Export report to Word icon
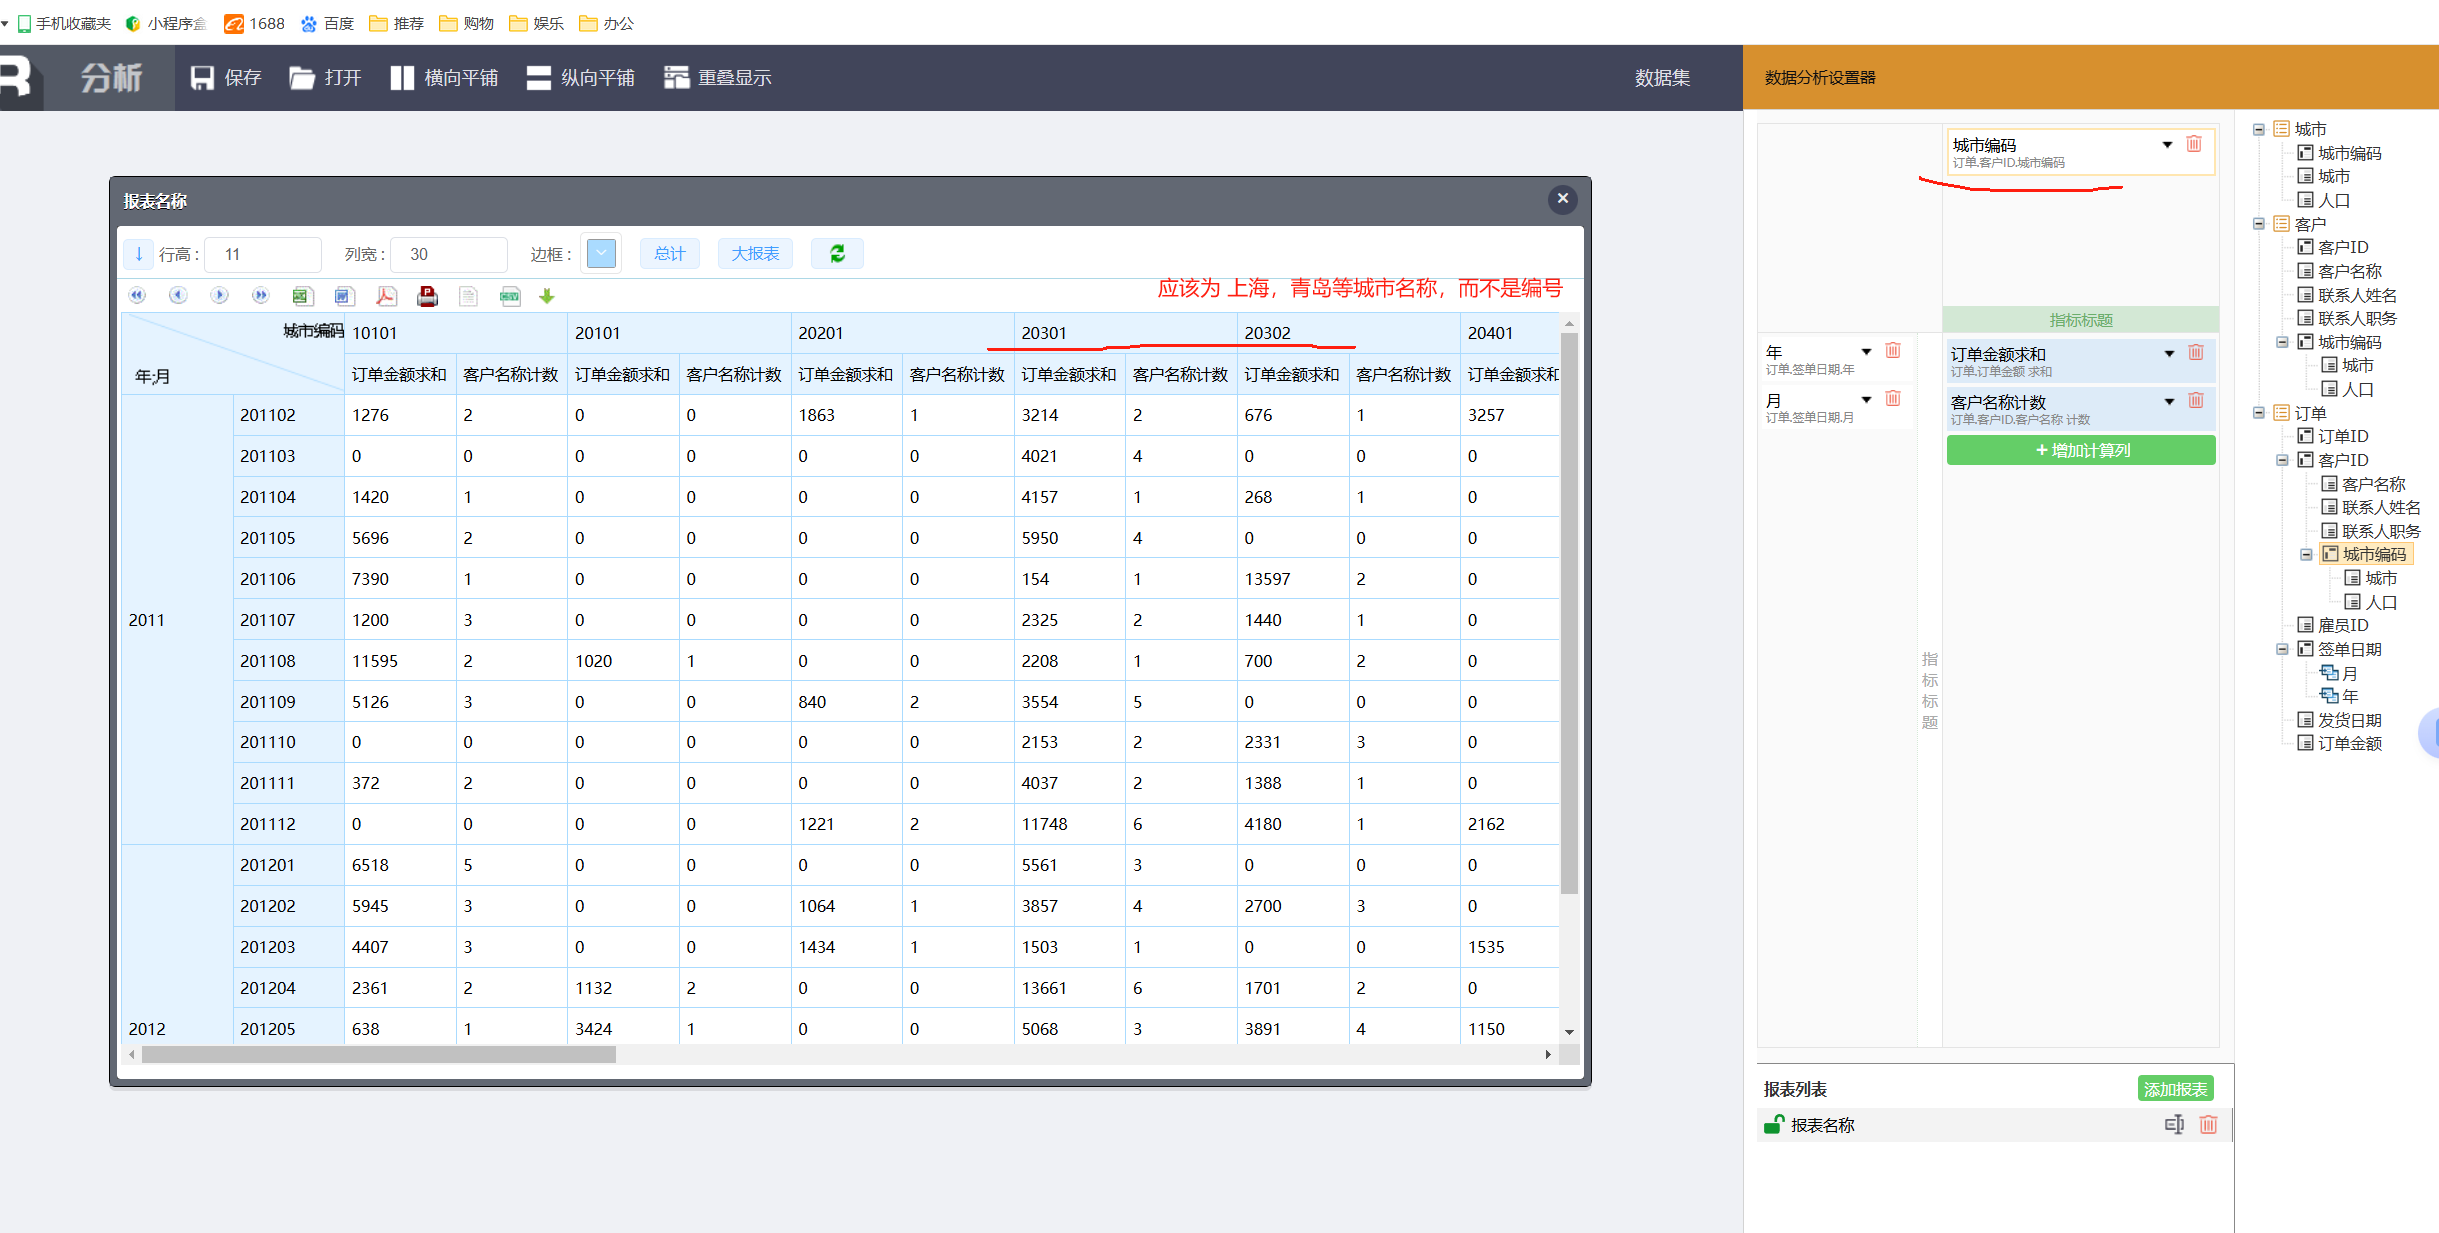This screenshot has height=1233, width=2439. [344, 296]
